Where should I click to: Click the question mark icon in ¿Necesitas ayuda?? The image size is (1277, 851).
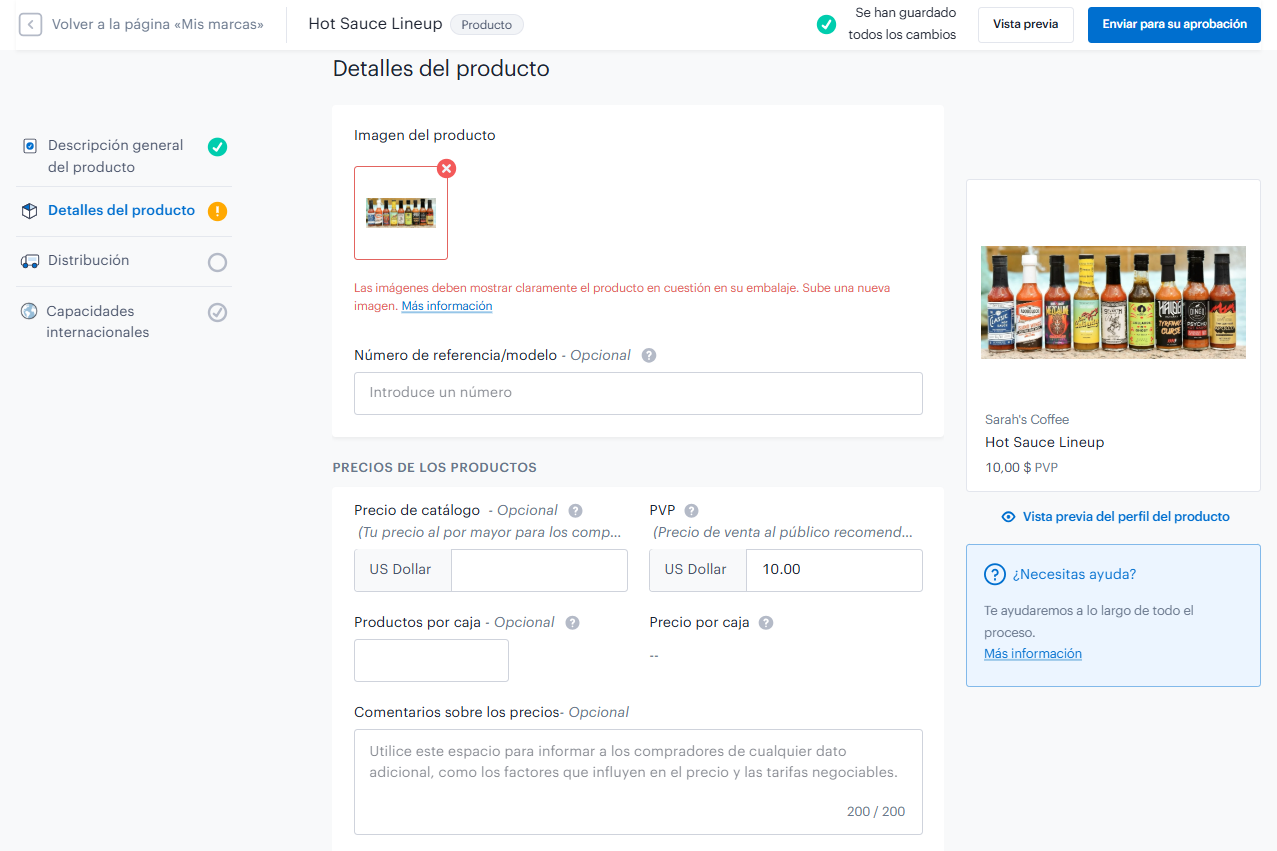(x=995, y=574)
